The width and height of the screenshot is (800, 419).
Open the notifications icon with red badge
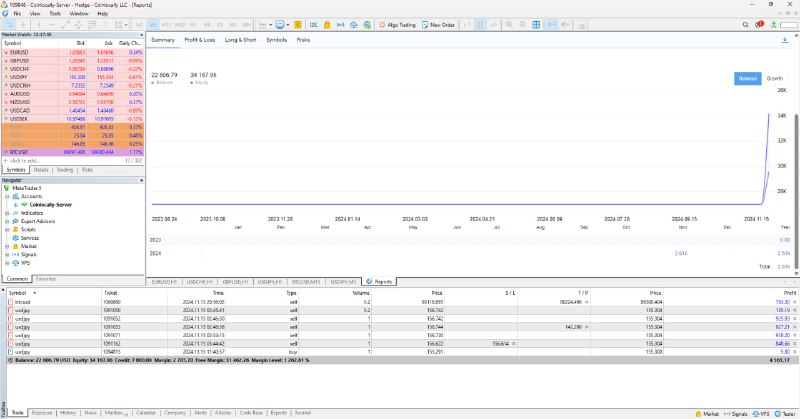click(x=759, y=24)
